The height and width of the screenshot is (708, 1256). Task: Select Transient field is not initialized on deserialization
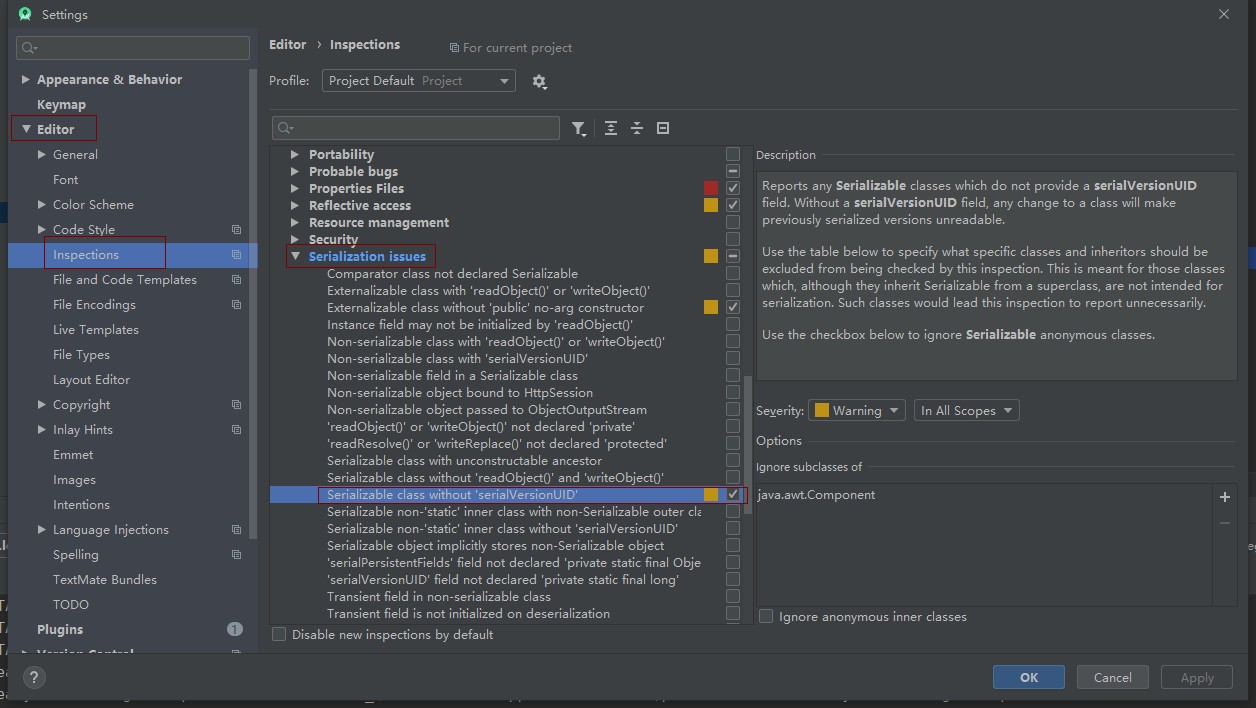(468, 614)
